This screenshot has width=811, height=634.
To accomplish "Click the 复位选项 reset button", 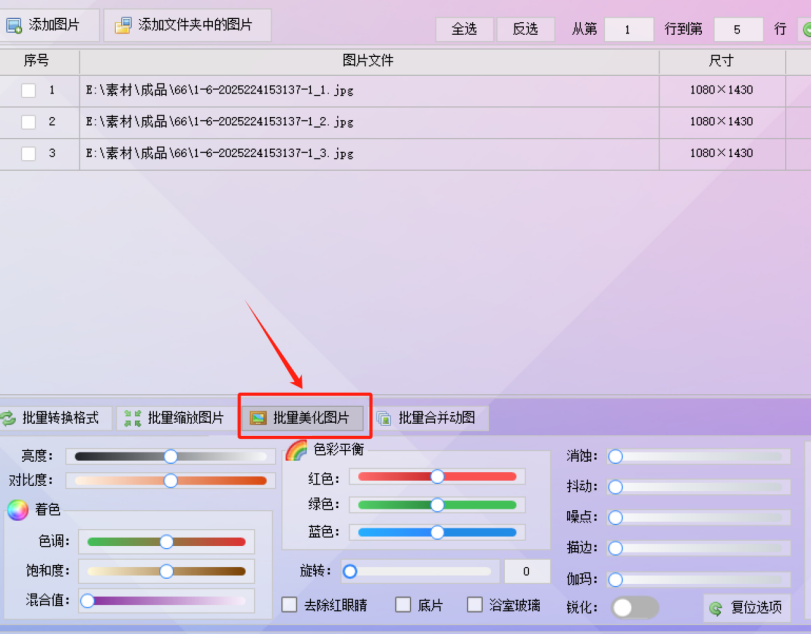I will coord(747,608).
